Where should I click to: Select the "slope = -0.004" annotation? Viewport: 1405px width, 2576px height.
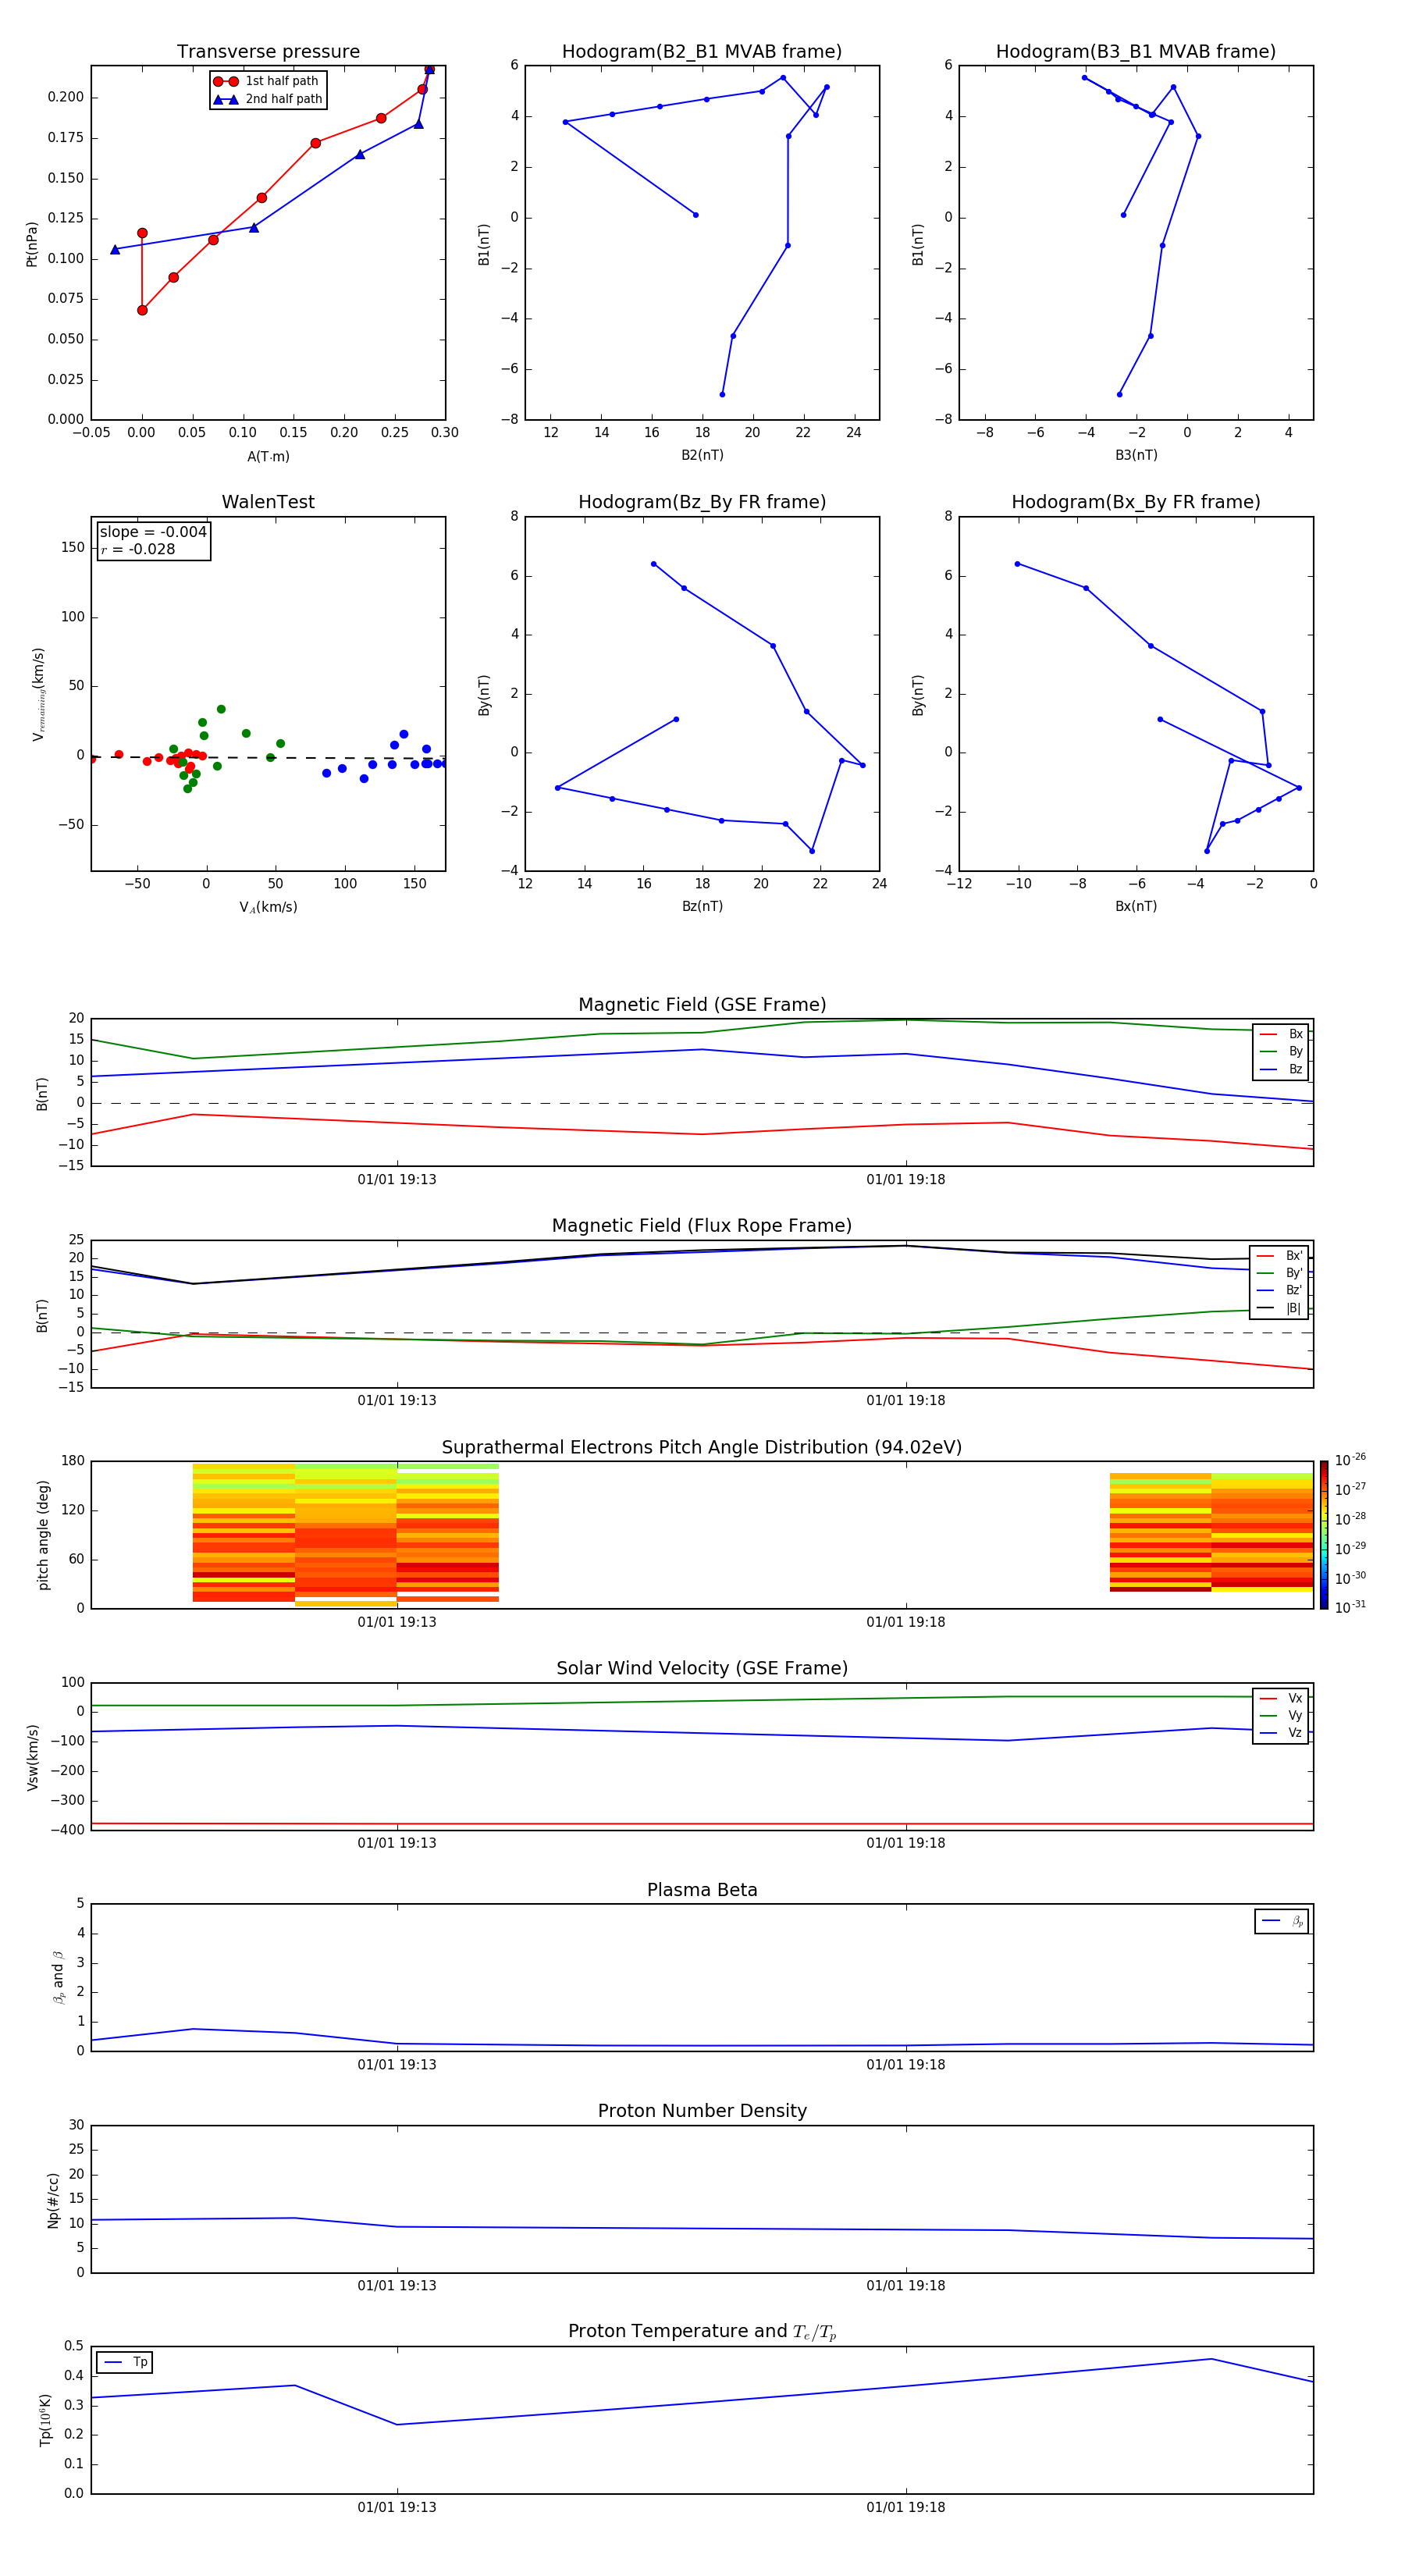click(153, 532)
